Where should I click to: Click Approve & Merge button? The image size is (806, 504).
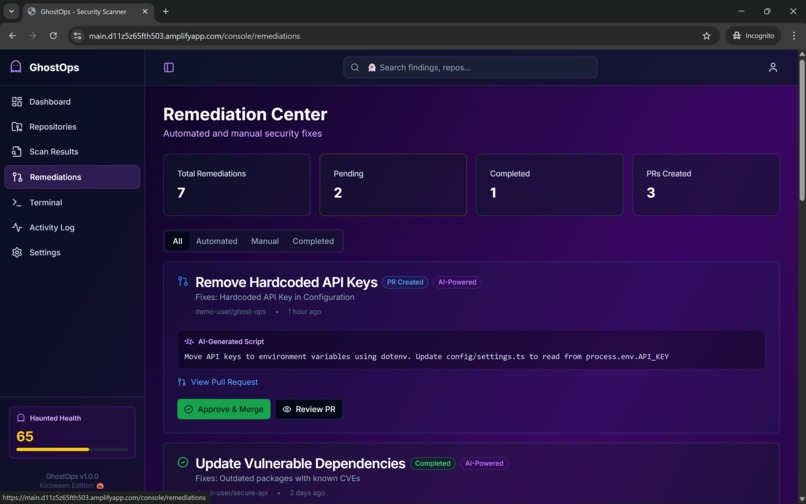224,409
